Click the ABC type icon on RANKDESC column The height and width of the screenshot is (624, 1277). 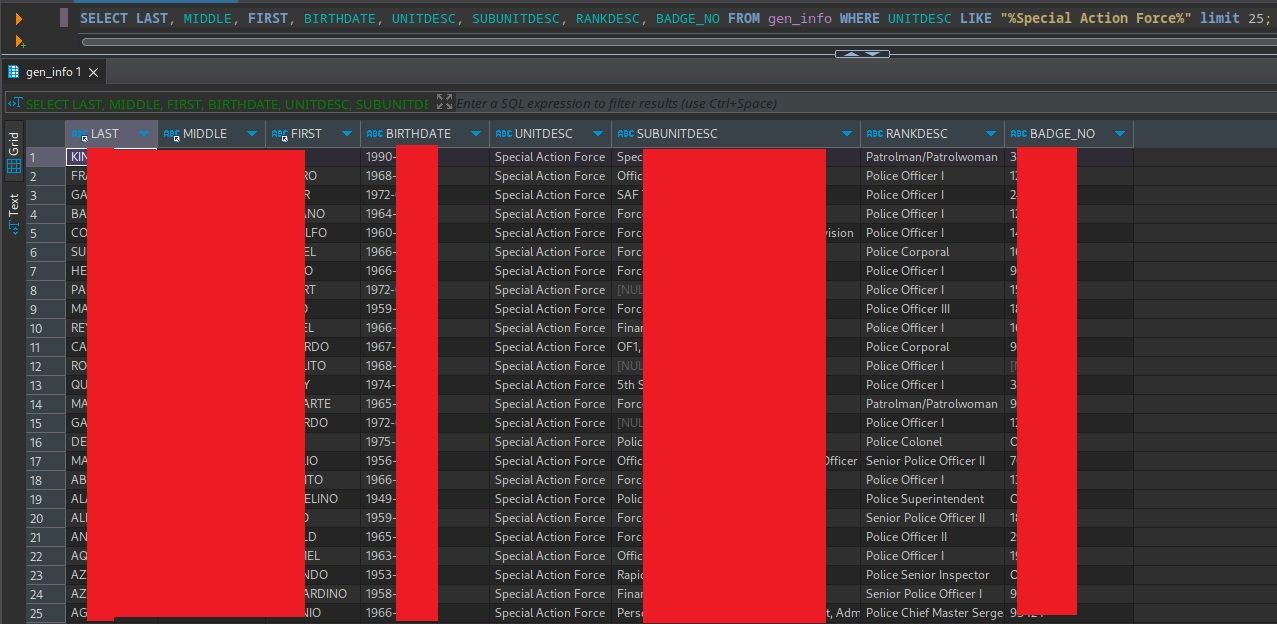875,134
